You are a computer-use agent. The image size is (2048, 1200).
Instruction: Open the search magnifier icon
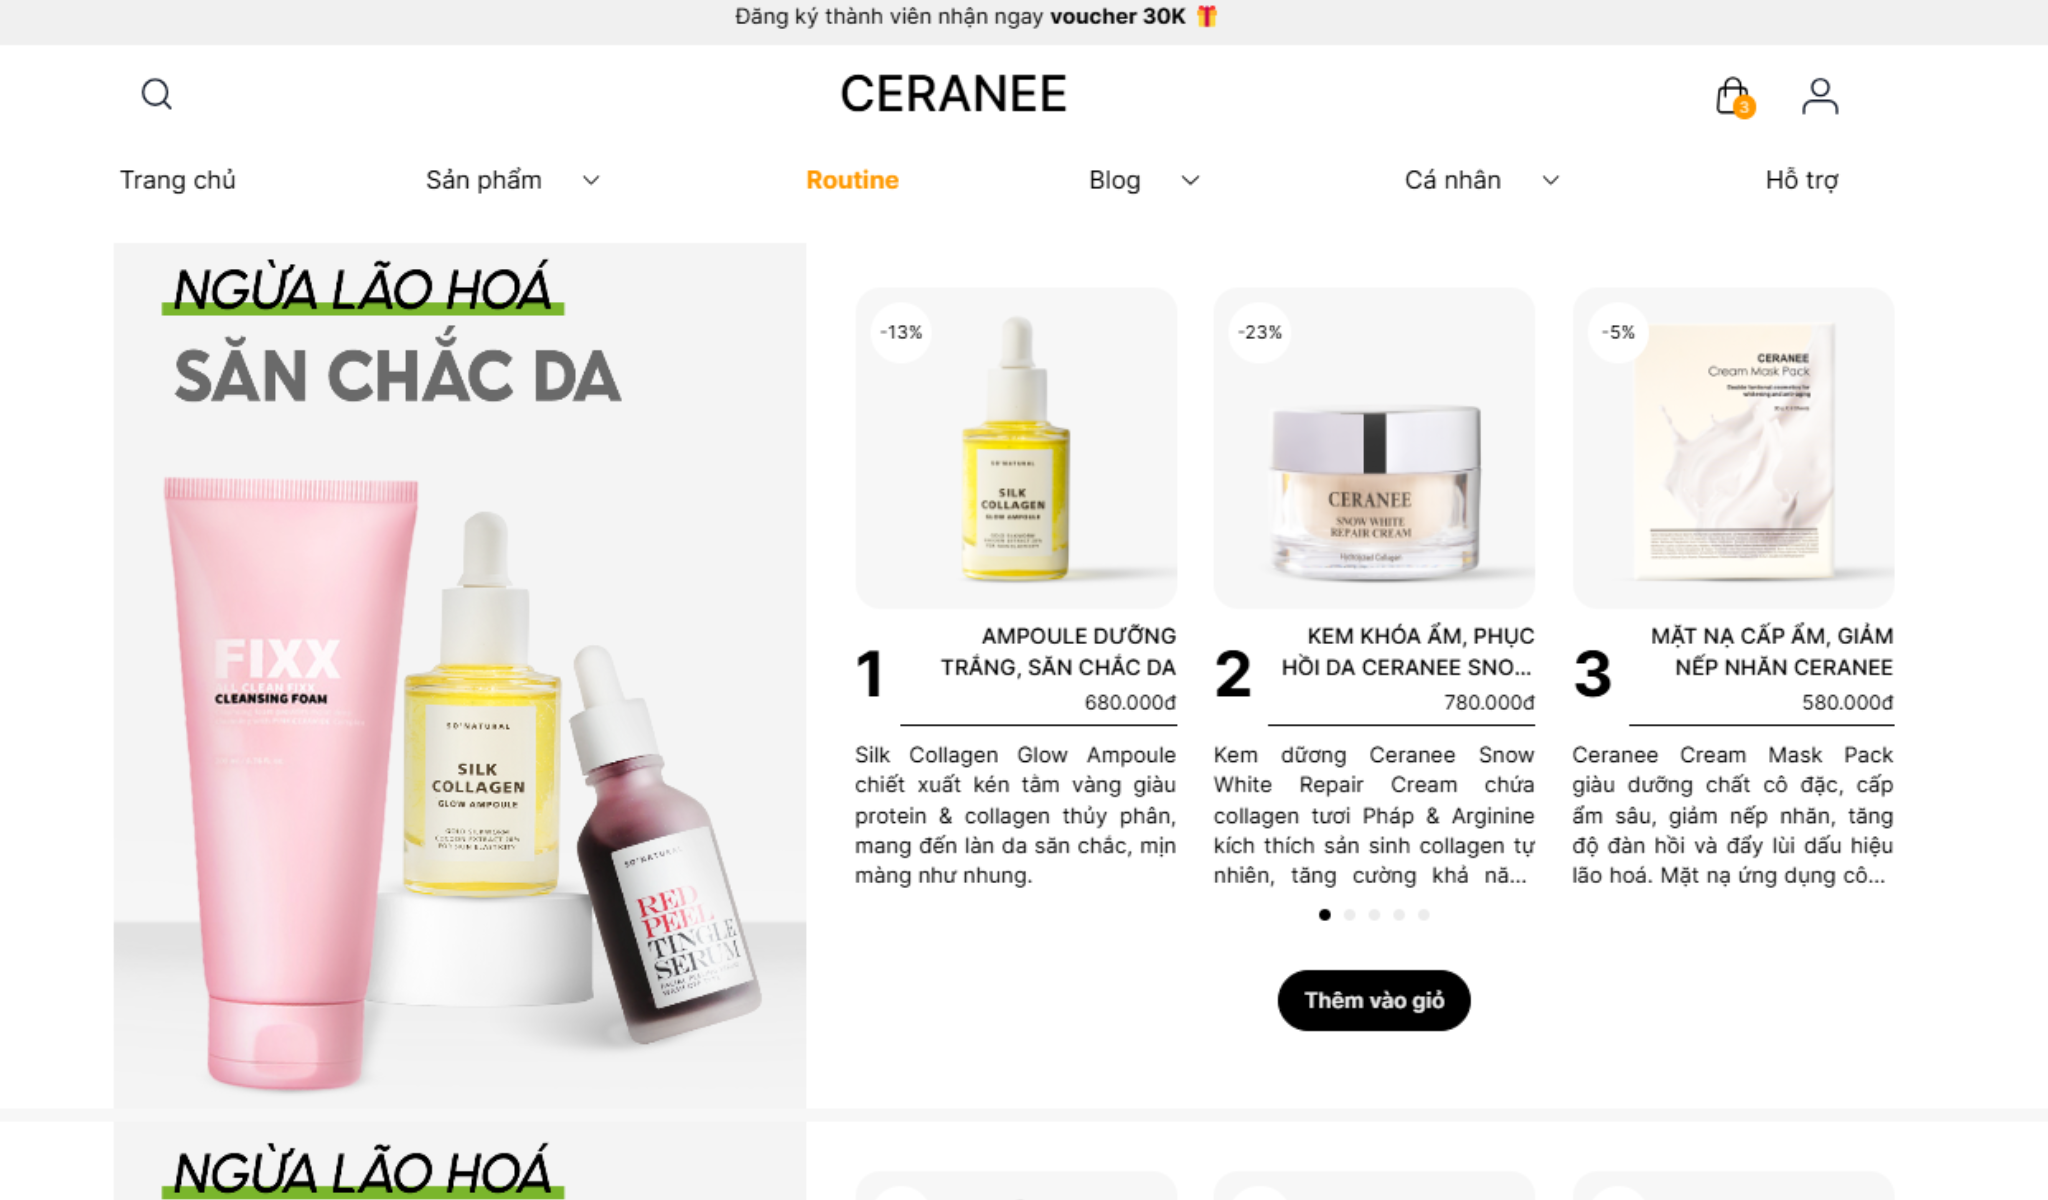pos(156,94)
